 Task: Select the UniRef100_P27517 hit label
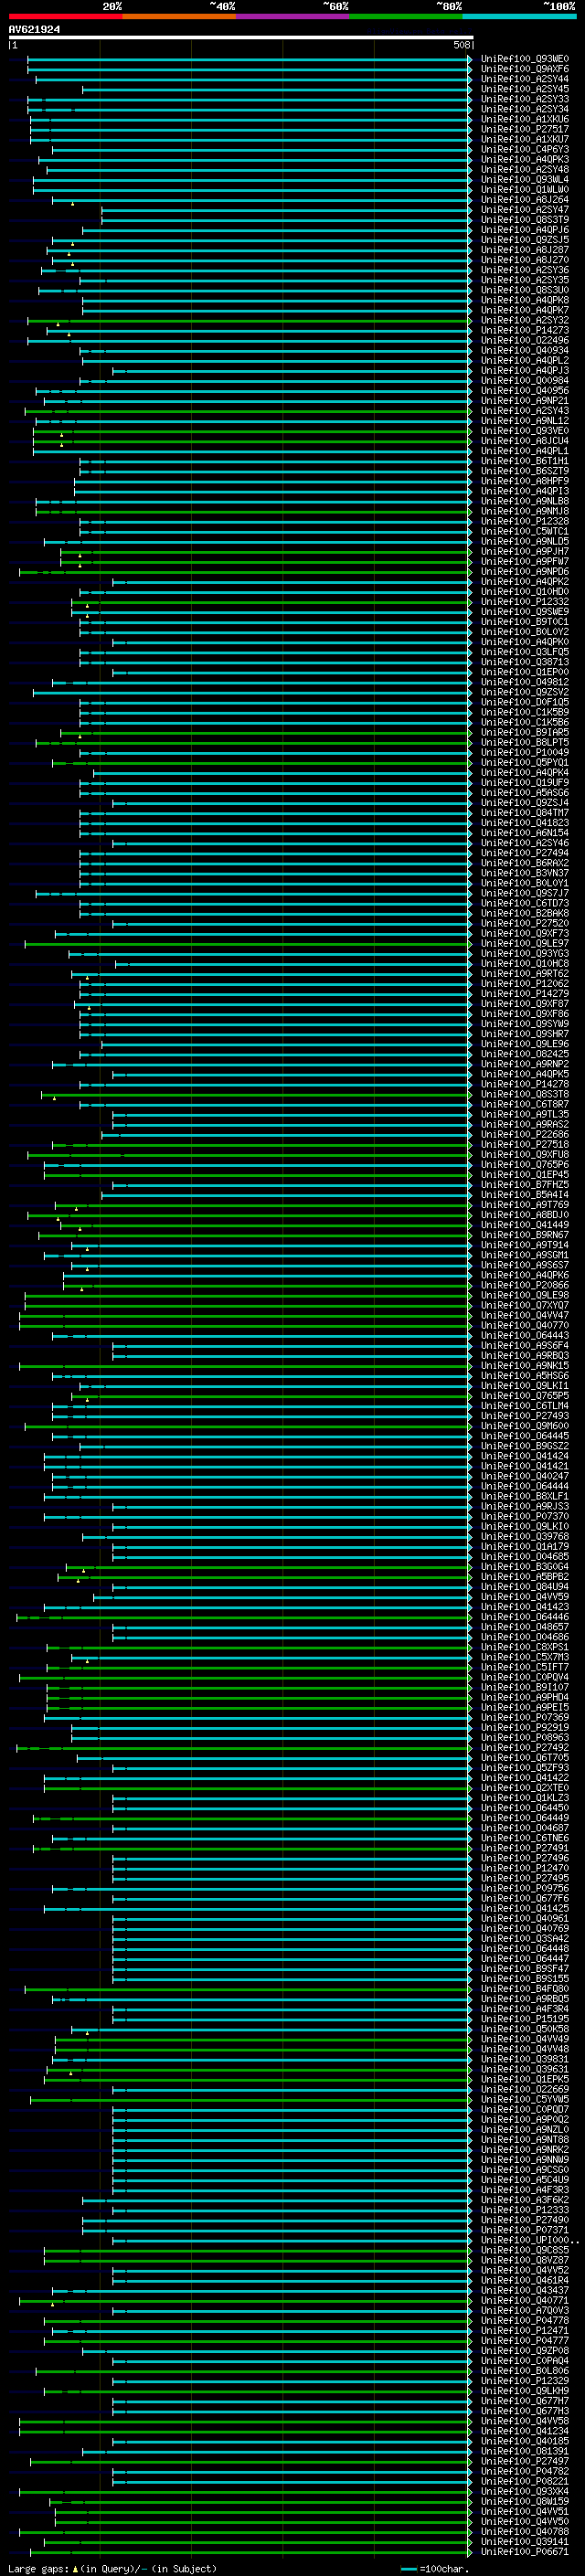[x=525, y=129]
